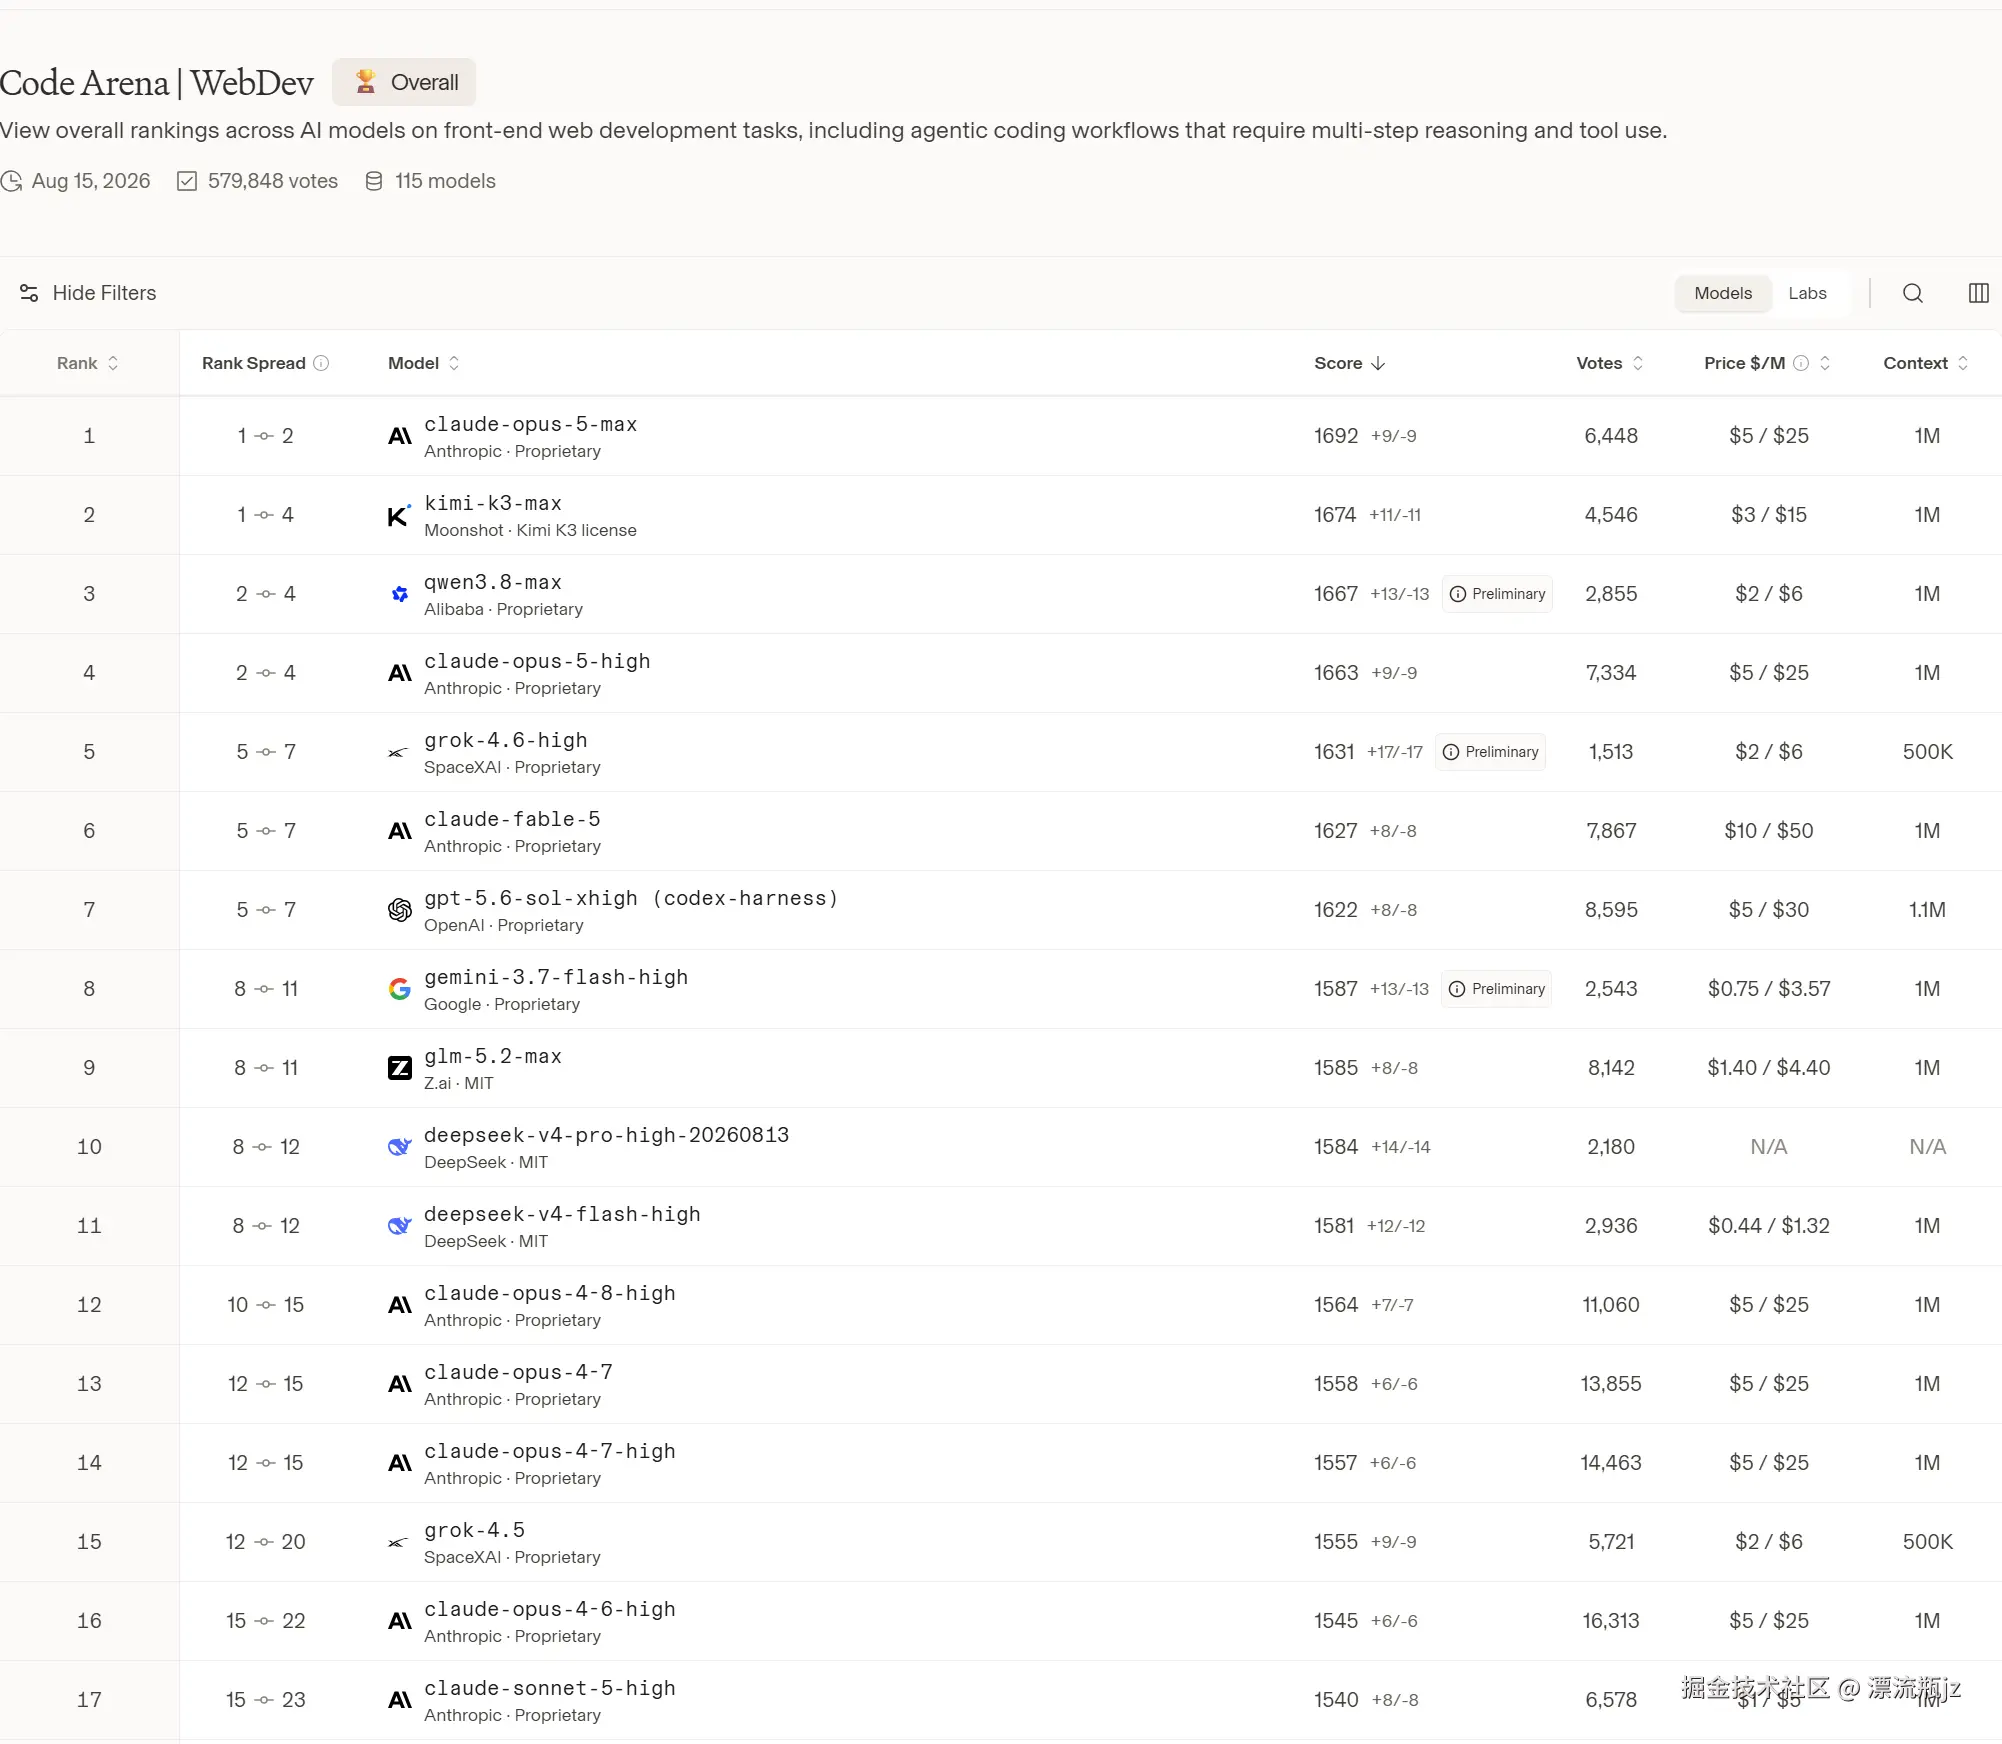Open the Overall category selector
The height and width of the screenshot is (1744, 2002).
pyautogui.click(x=404, y=82)
